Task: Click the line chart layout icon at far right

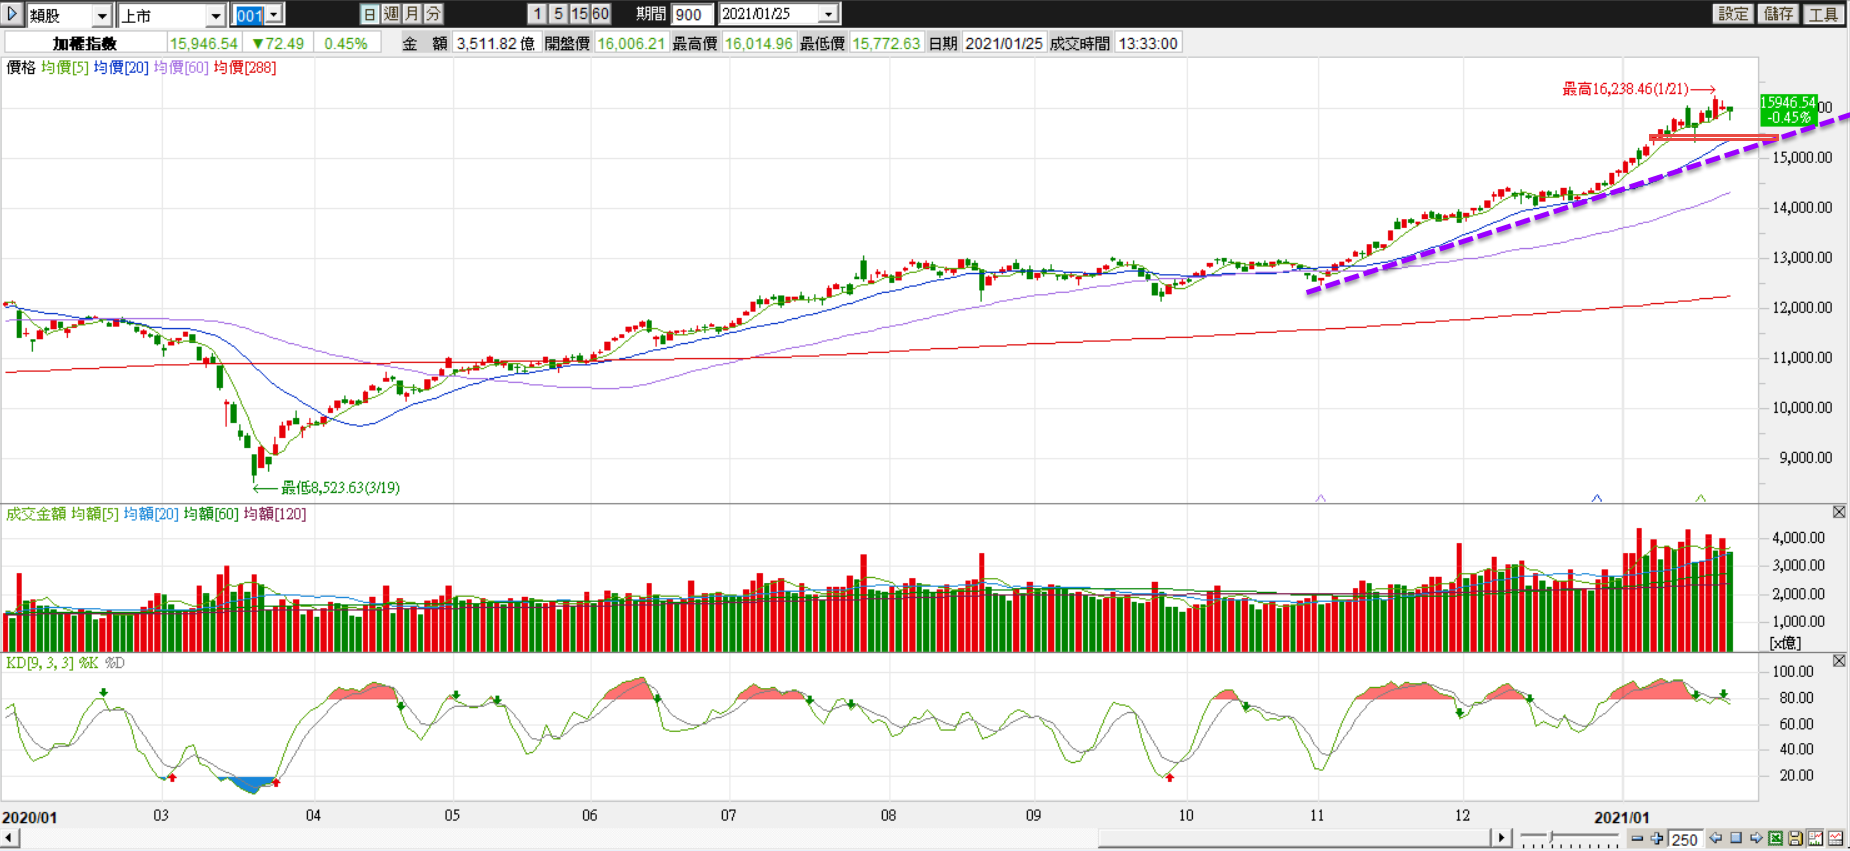Action: coord(1836,839)
